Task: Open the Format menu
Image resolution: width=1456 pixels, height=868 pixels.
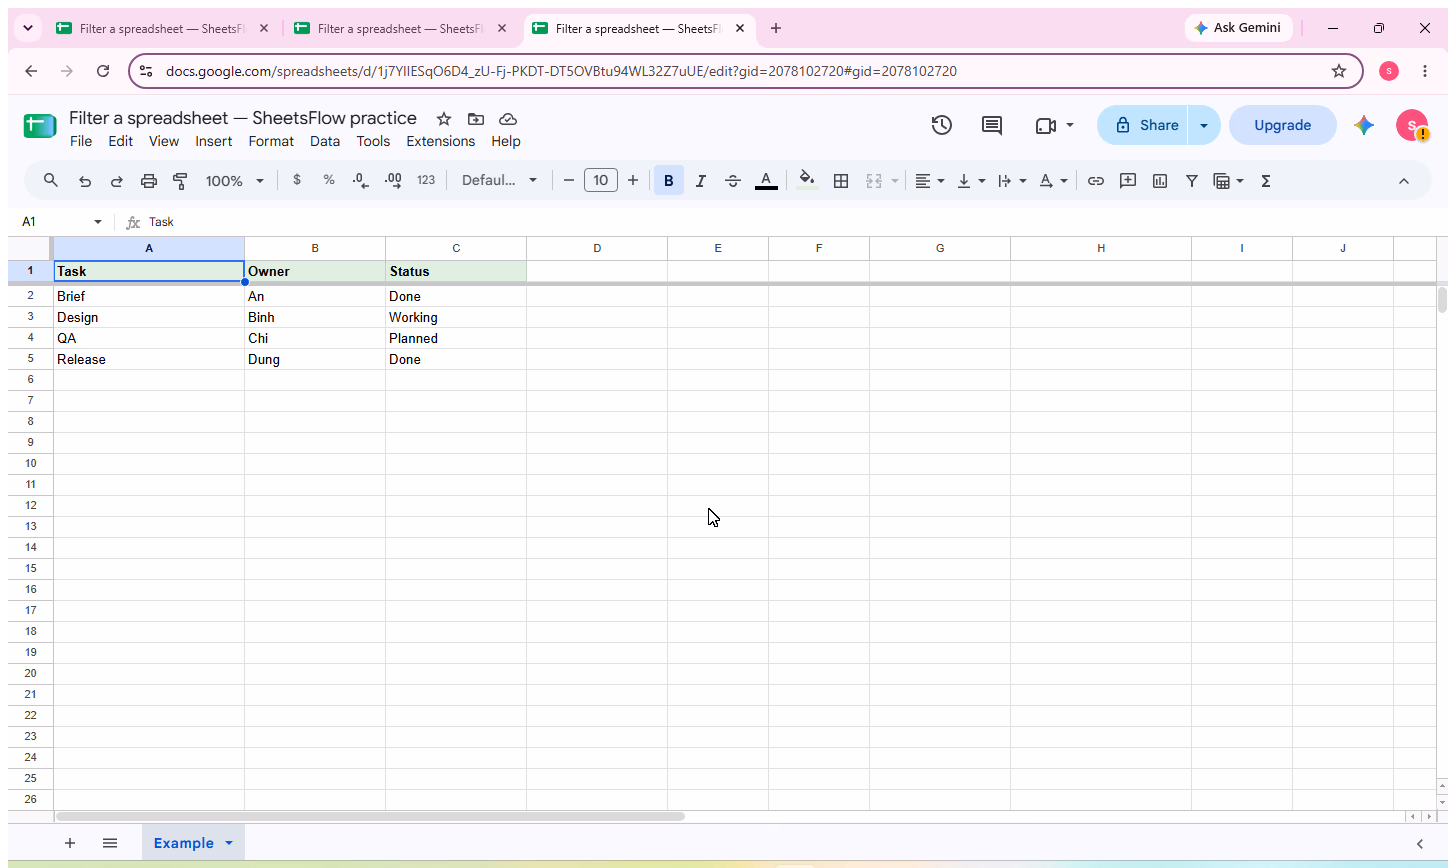Action: coord(271,142)
